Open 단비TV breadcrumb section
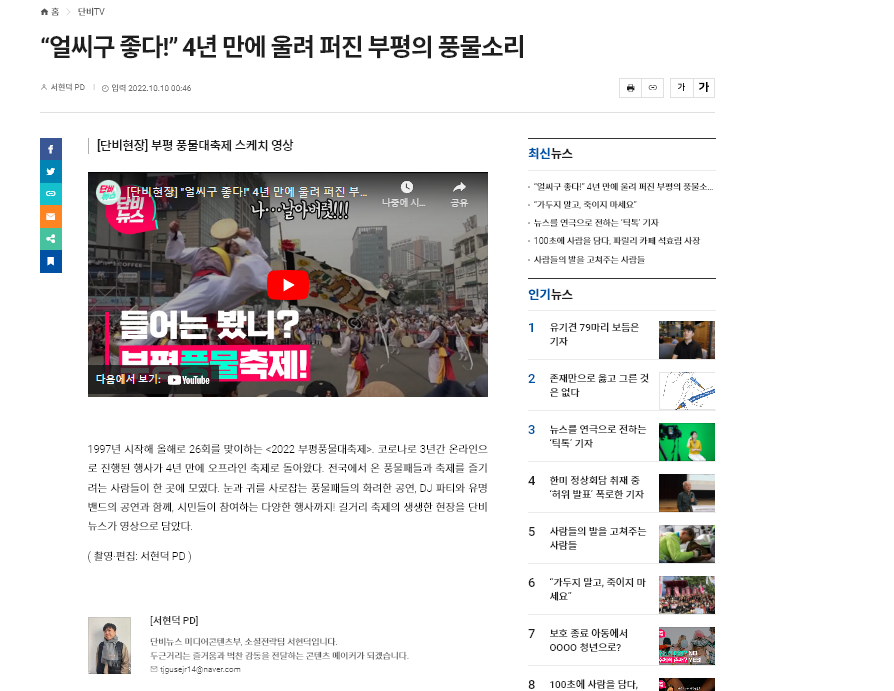 click(x=91, y=12)
